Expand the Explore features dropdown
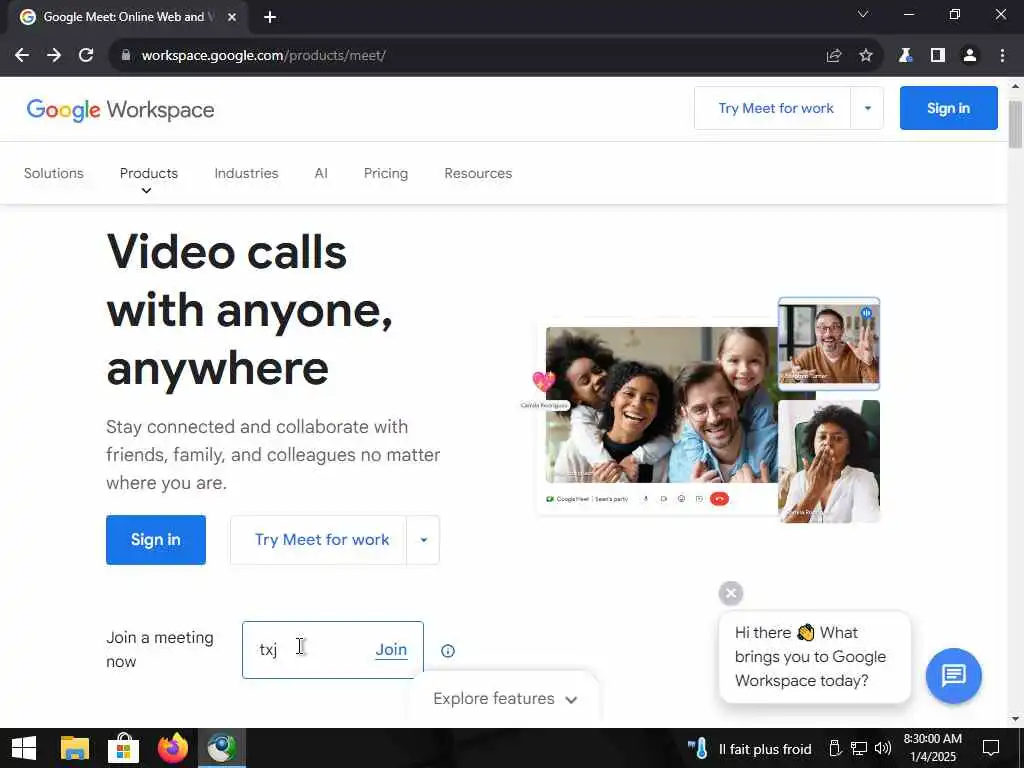This screenshot has height=768, width=1024. coord(505,699)
